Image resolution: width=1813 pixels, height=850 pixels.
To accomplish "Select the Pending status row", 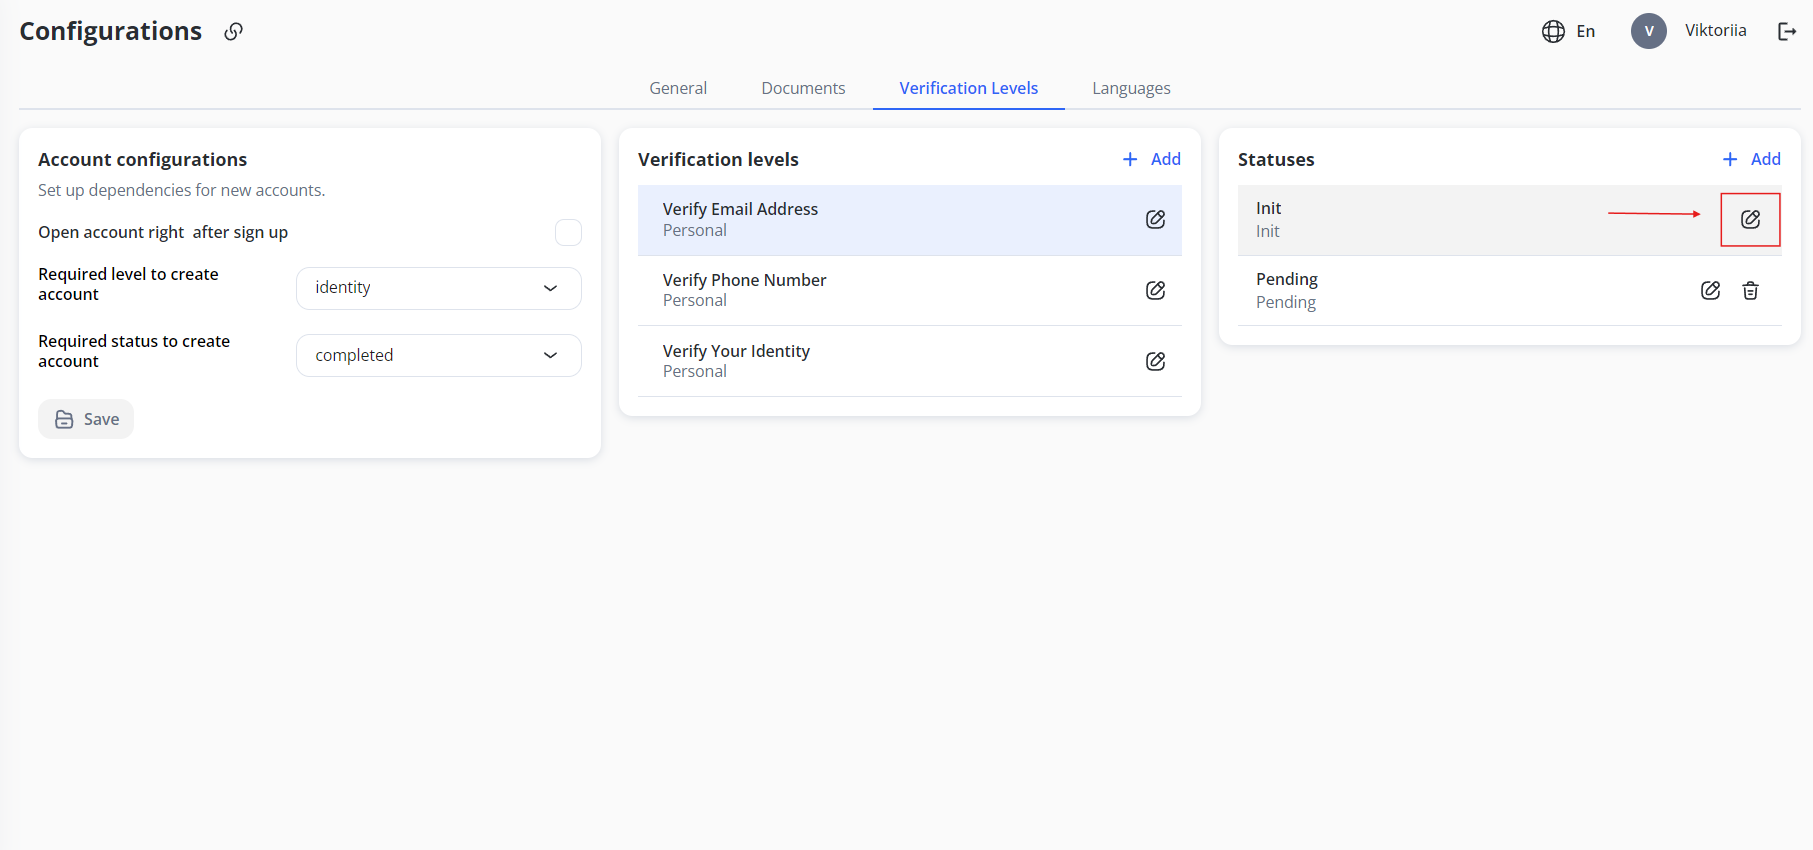I will 1509,290.
